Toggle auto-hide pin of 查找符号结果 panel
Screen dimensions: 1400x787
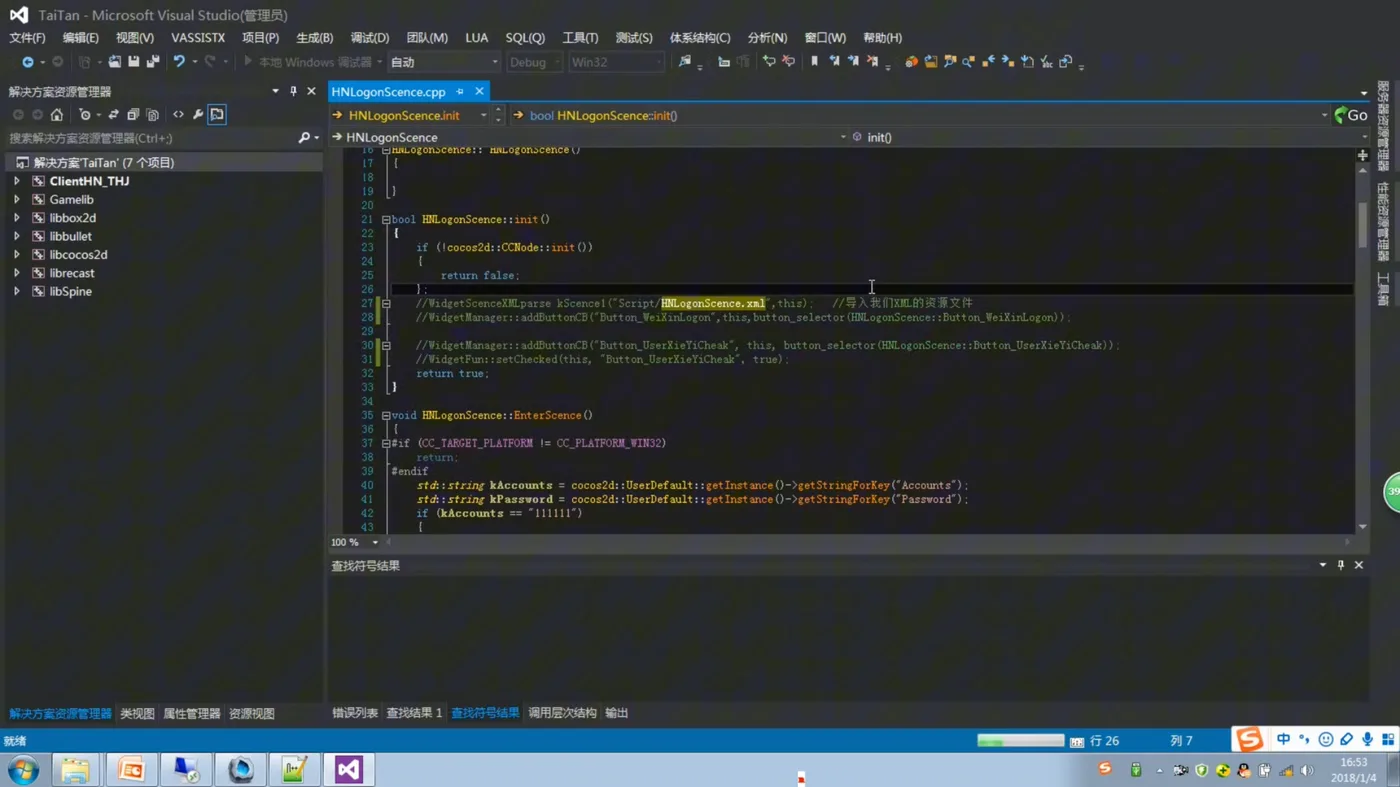(x=1340, y=565)
